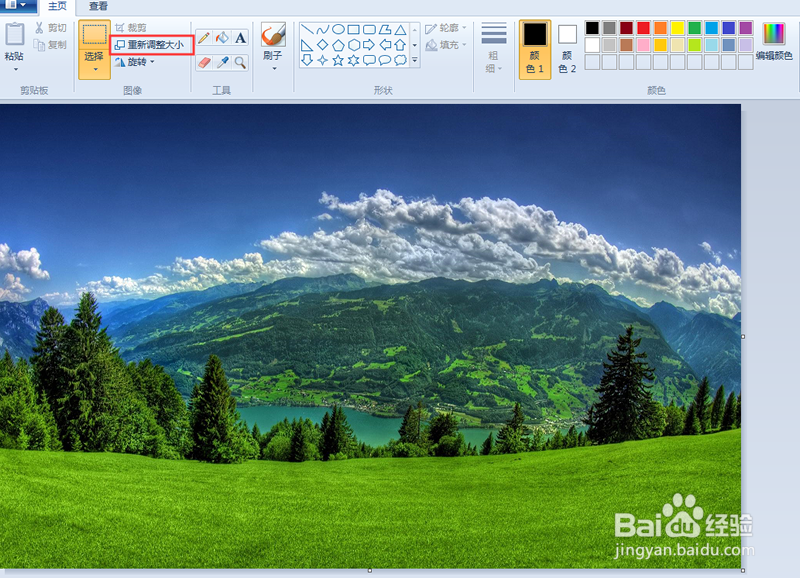Choose the Rectangle shape

point(354,30)
